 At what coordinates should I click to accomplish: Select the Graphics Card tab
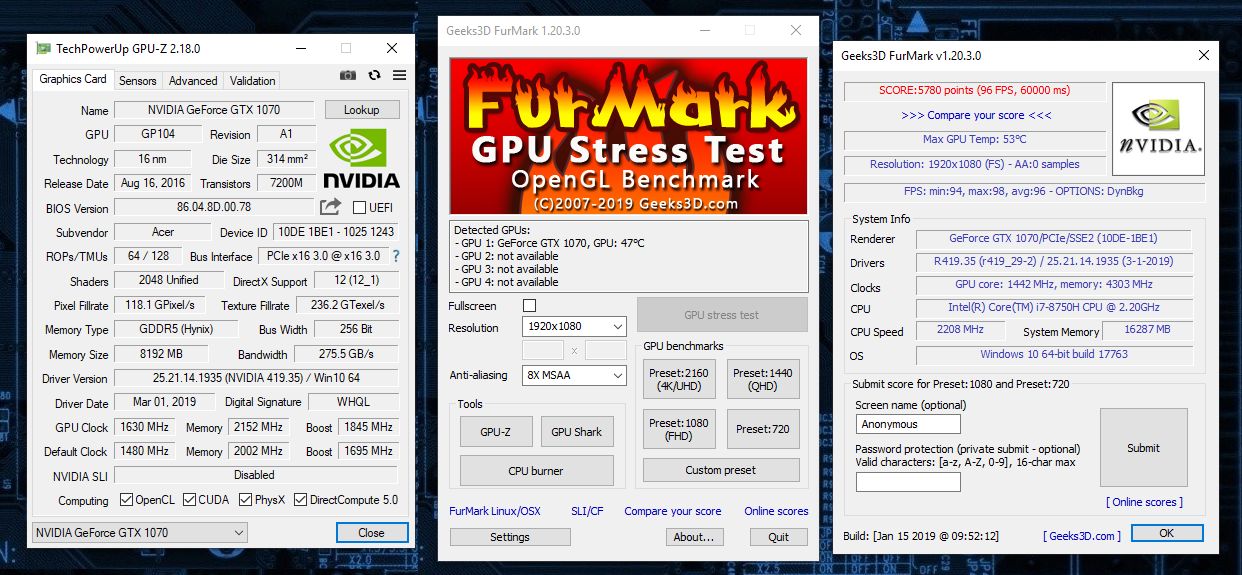[x=73, y=79]
